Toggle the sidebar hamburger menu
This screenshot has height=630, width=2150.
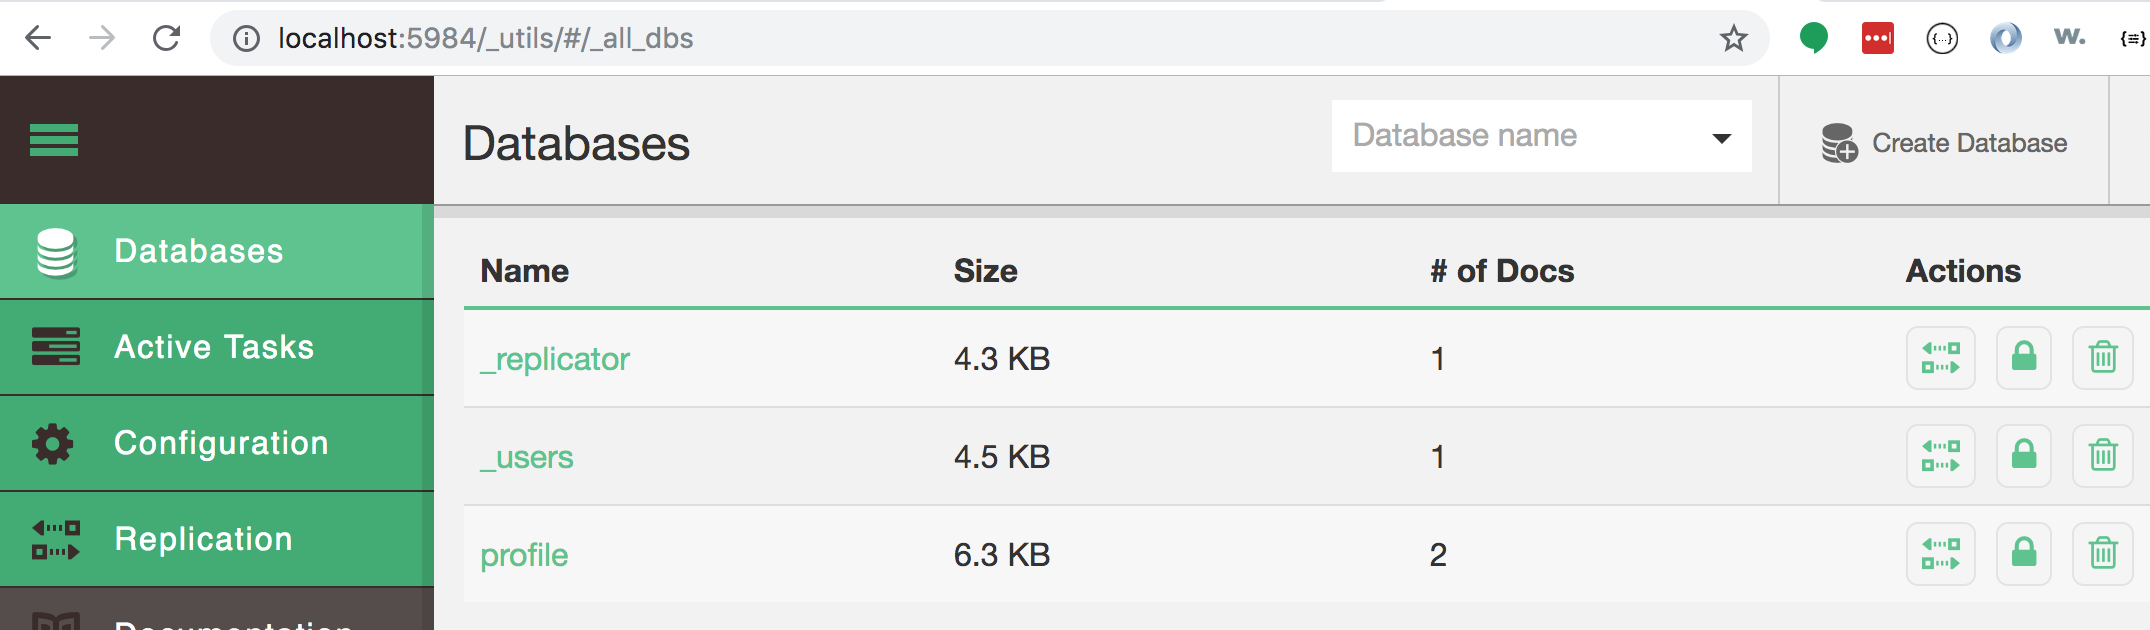pyautogui.click(x=54, y=140)
